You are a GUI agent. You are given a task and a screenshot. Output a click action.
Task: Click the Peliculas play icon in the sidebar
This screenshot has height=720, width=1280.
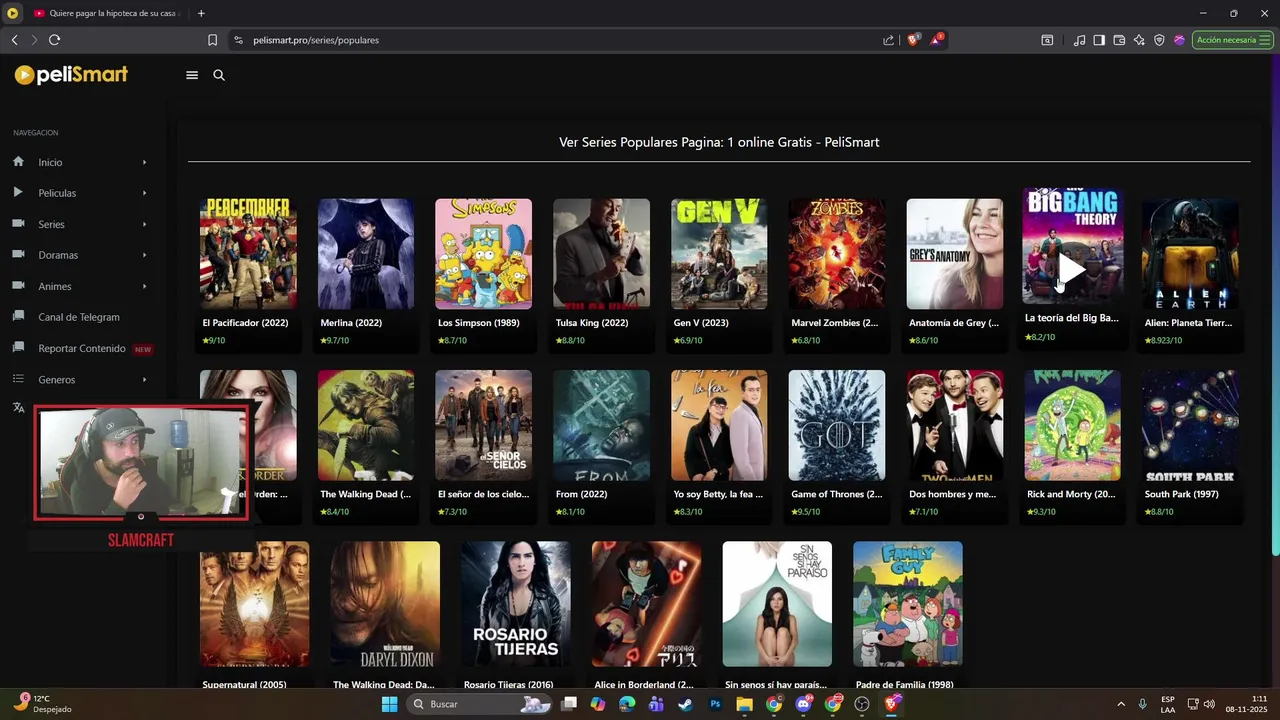18,192
